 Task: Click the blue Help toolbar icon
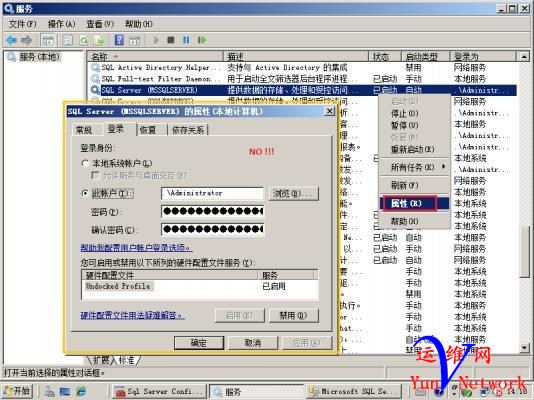pos(119,40)
